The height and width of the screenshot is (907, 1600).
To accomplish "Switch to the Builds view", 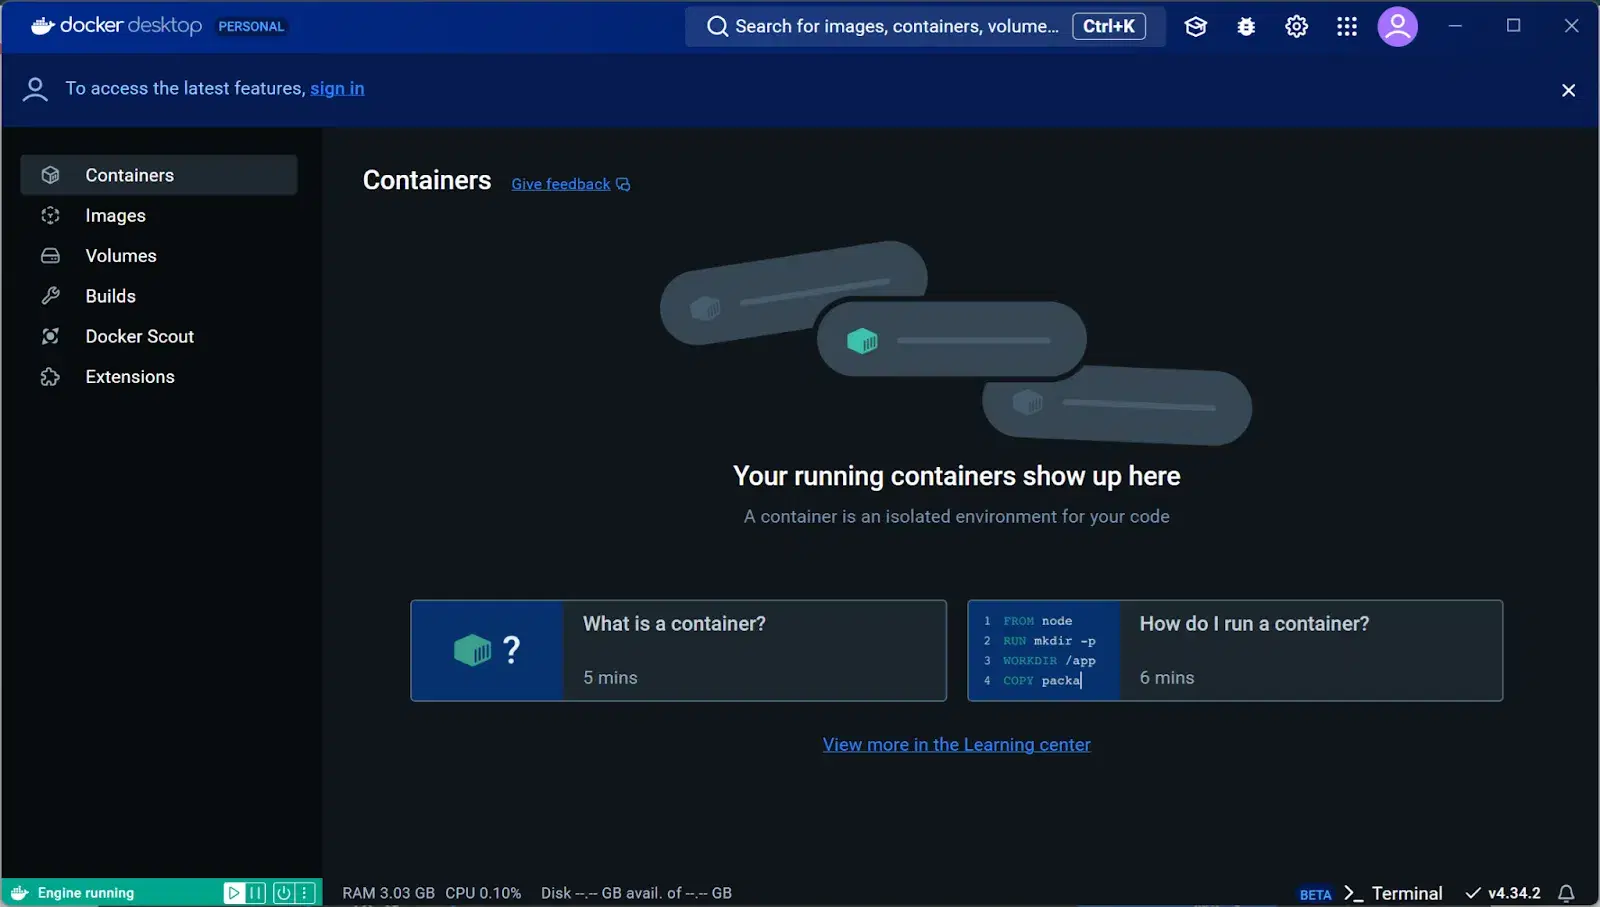I will 159,296.
